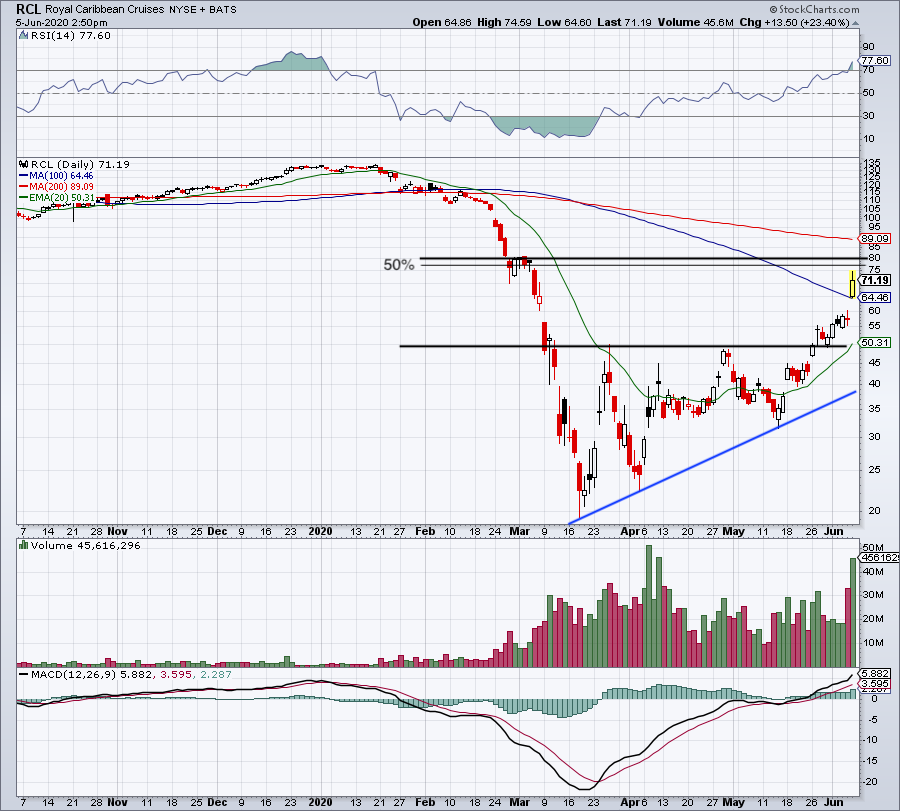Screen dimensions: 900x811
Task: Select the red MA(200) legend swatch
Action: pyautogui.click(x=23, y=187)
